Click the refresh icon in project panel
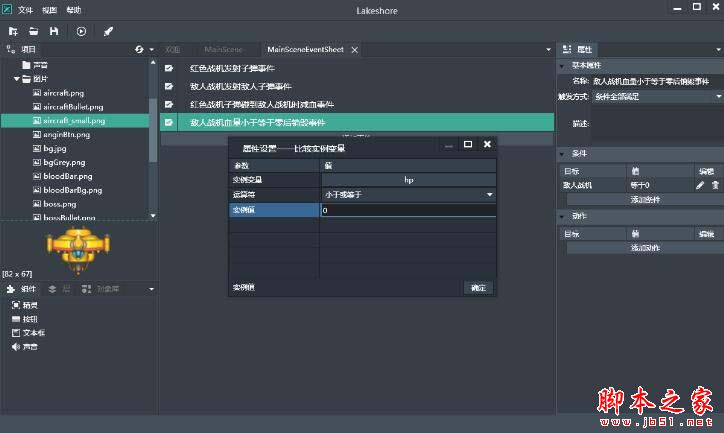The height and width of the screenshot is (433, 724). [139, 49]
